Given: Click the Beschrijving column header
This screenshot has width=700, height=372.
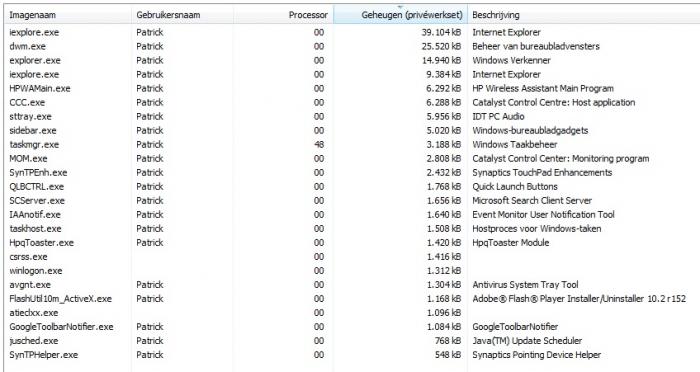Looking at the screenshot, I should [x=583, y=15].
